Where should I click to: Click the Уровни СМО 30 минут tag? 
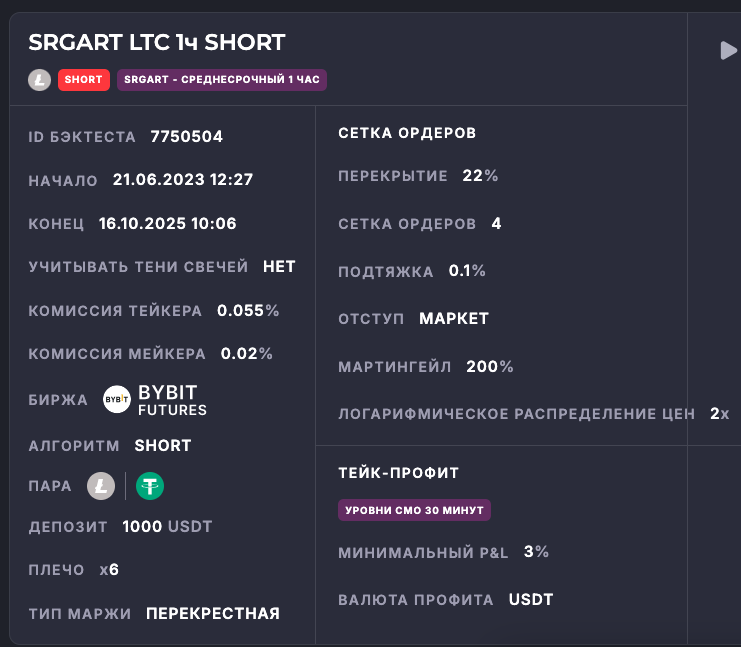(x=414, y=510)
